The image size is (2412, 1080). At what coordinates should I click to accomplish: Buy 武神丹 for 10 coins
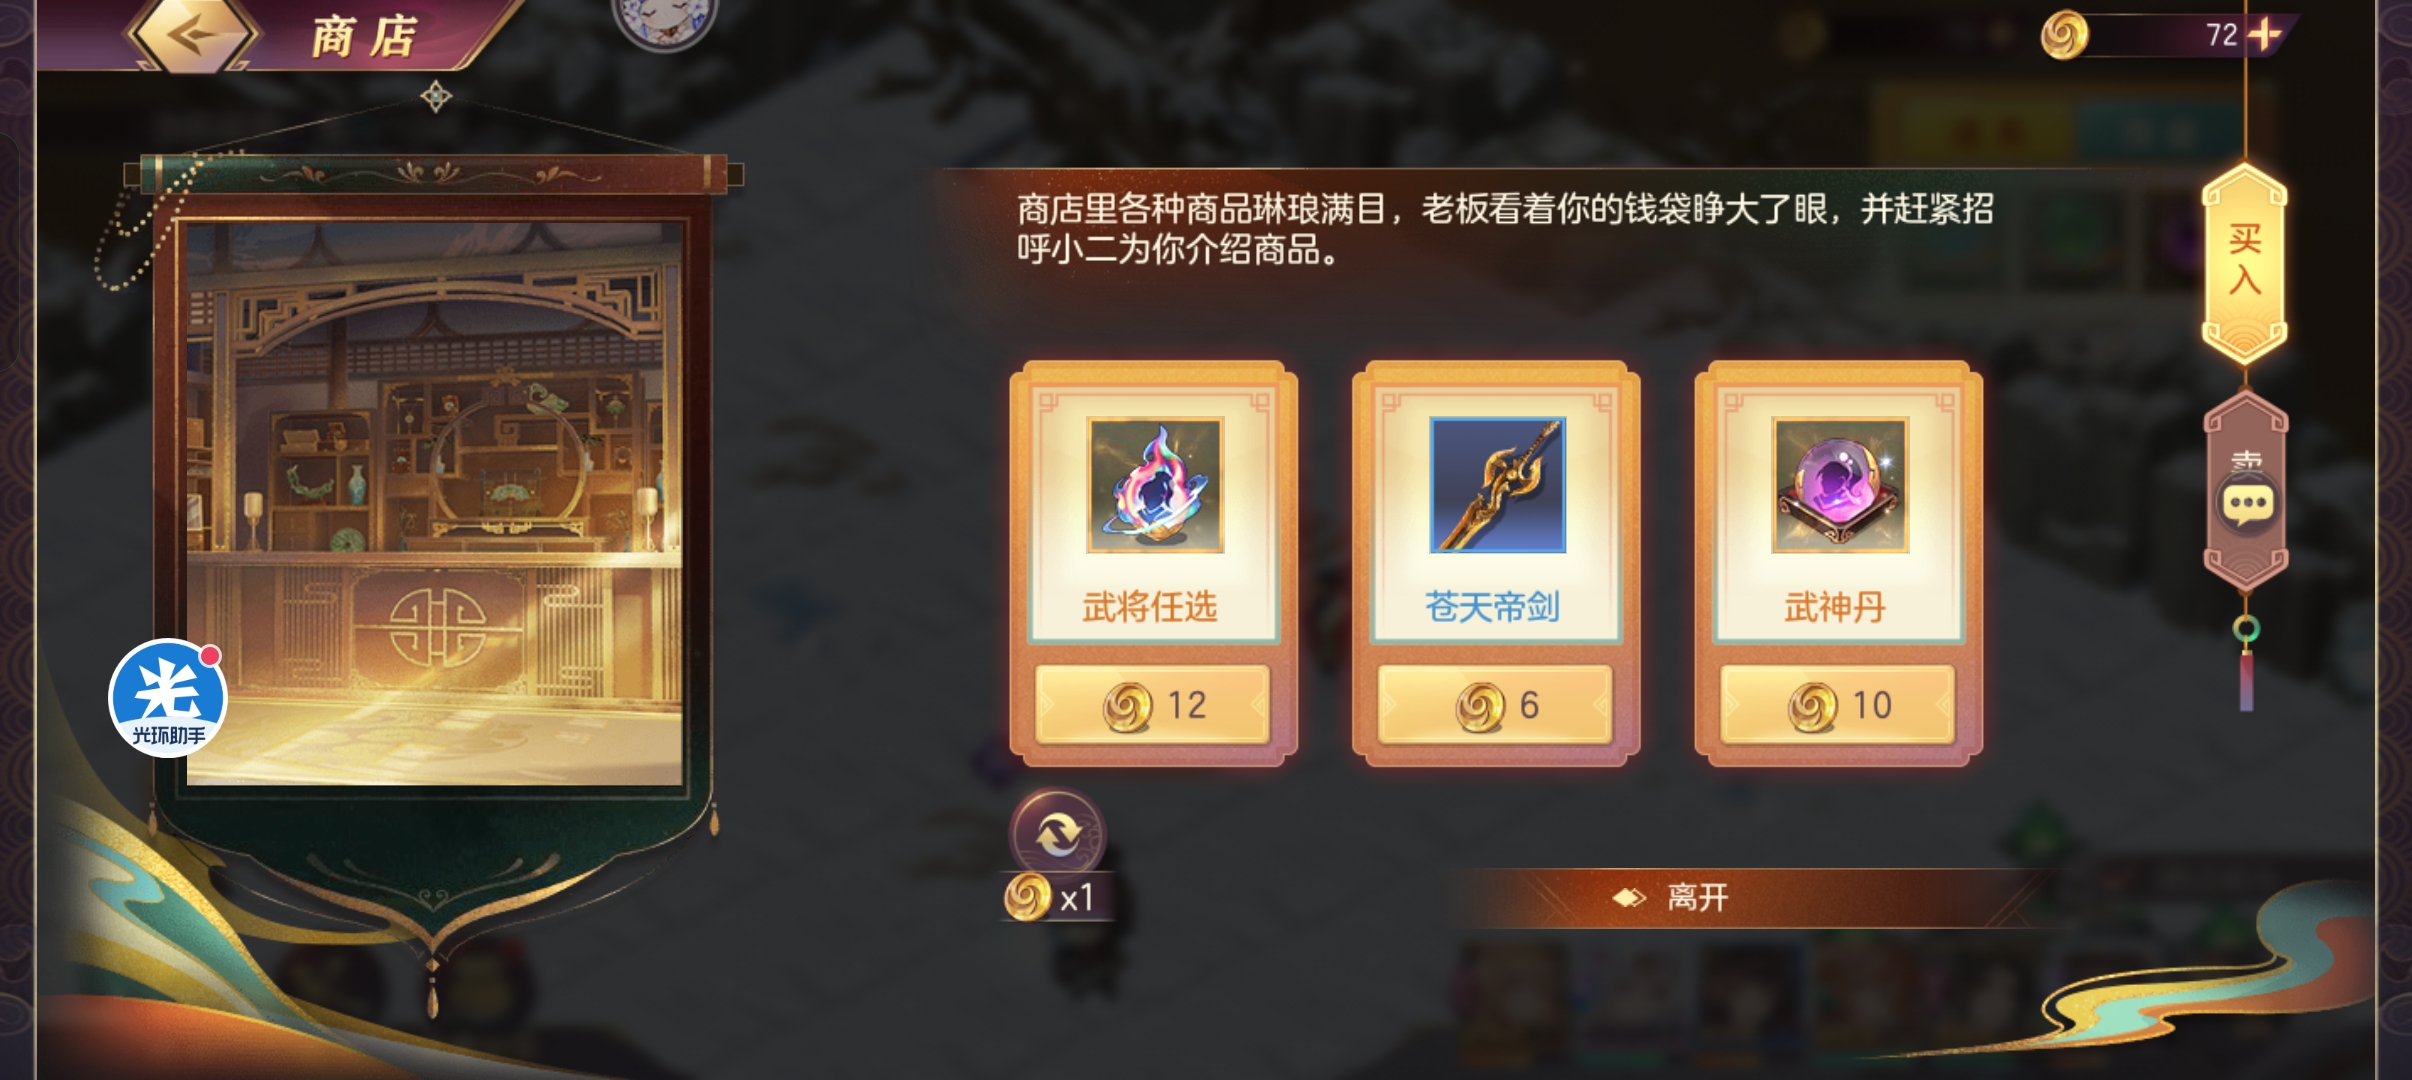[1838, 705]
